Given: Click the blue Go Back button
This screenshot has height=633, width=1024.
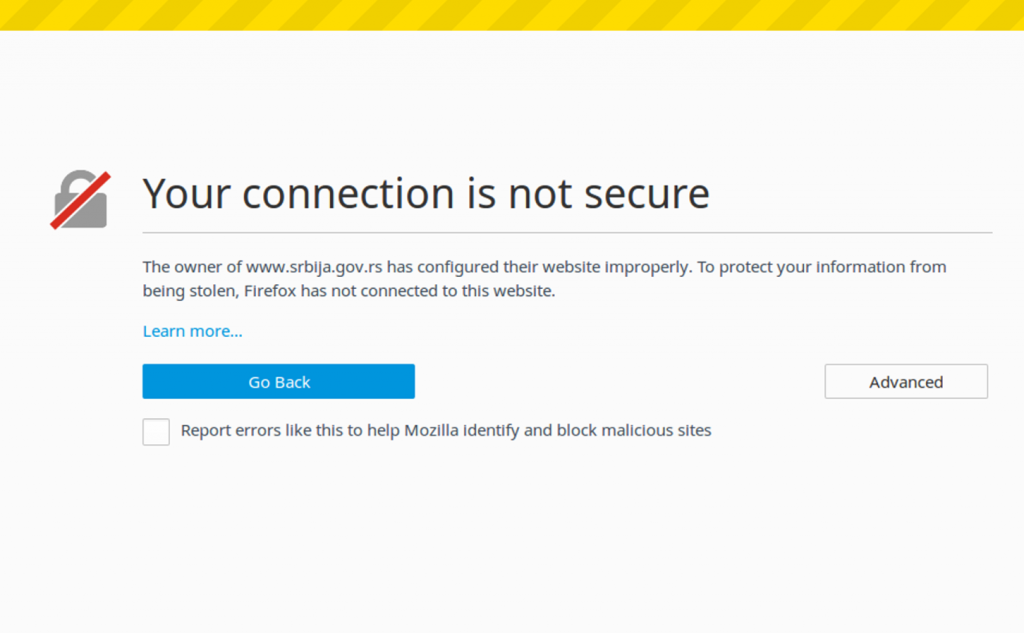Looking at the screenshot, I should click(279, 381).
